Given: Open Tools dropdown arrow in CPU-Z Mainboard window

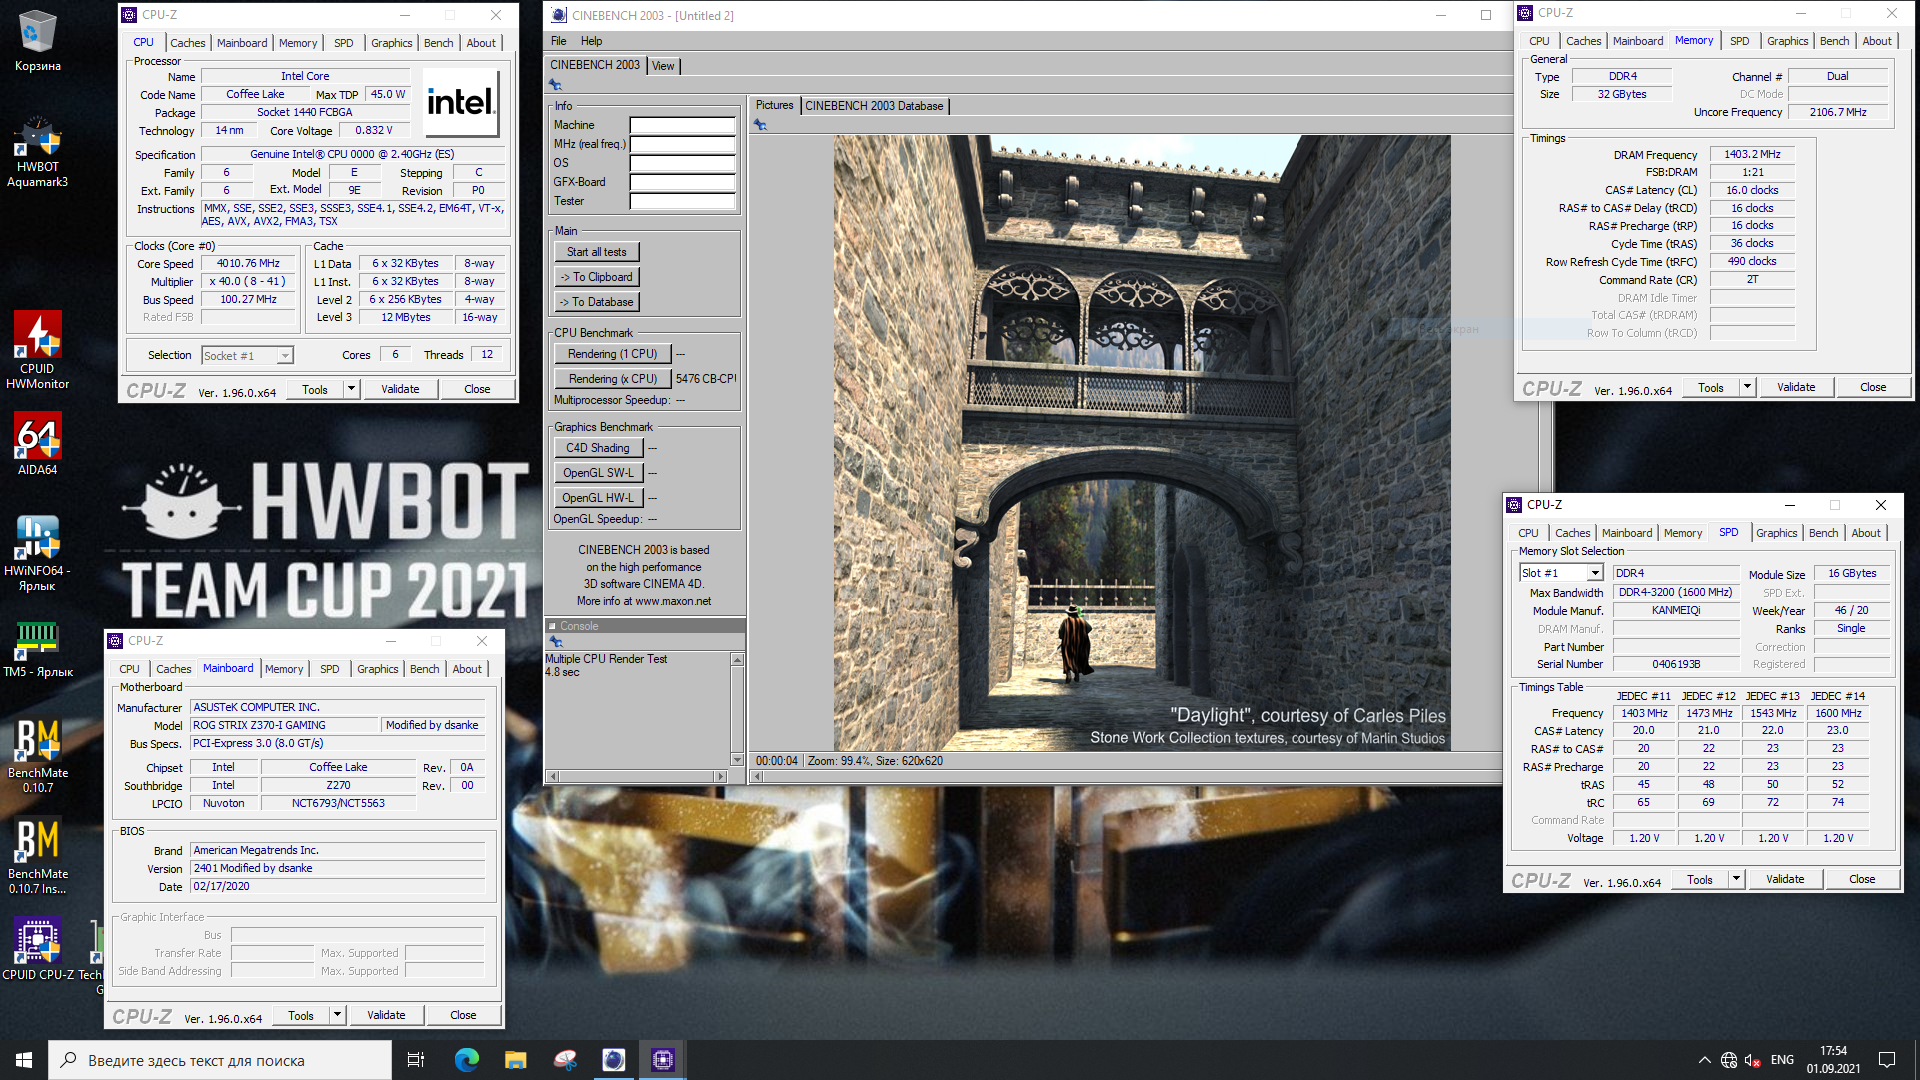Looking at the screenshot, I should (x=337, y=1015).
